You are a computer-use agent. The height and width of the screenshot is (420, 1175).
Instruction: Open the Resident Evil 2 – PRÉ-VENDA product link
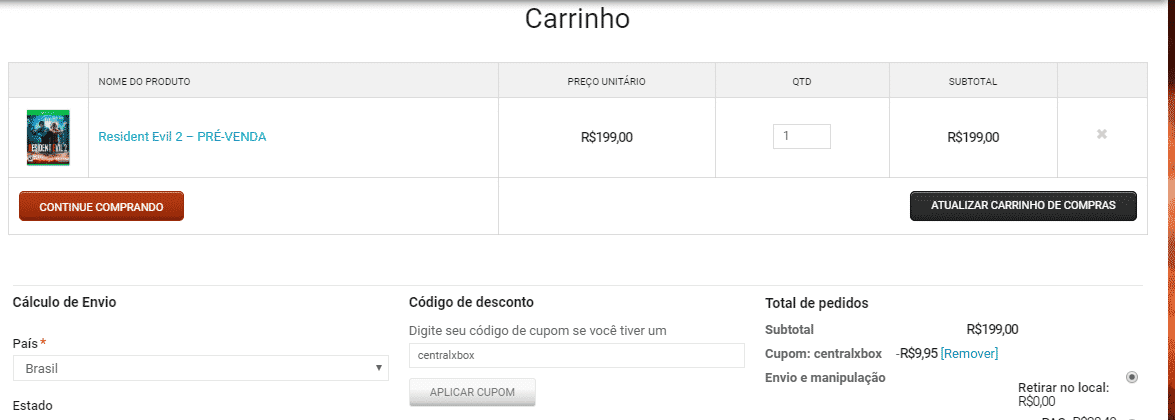point(182,136)
